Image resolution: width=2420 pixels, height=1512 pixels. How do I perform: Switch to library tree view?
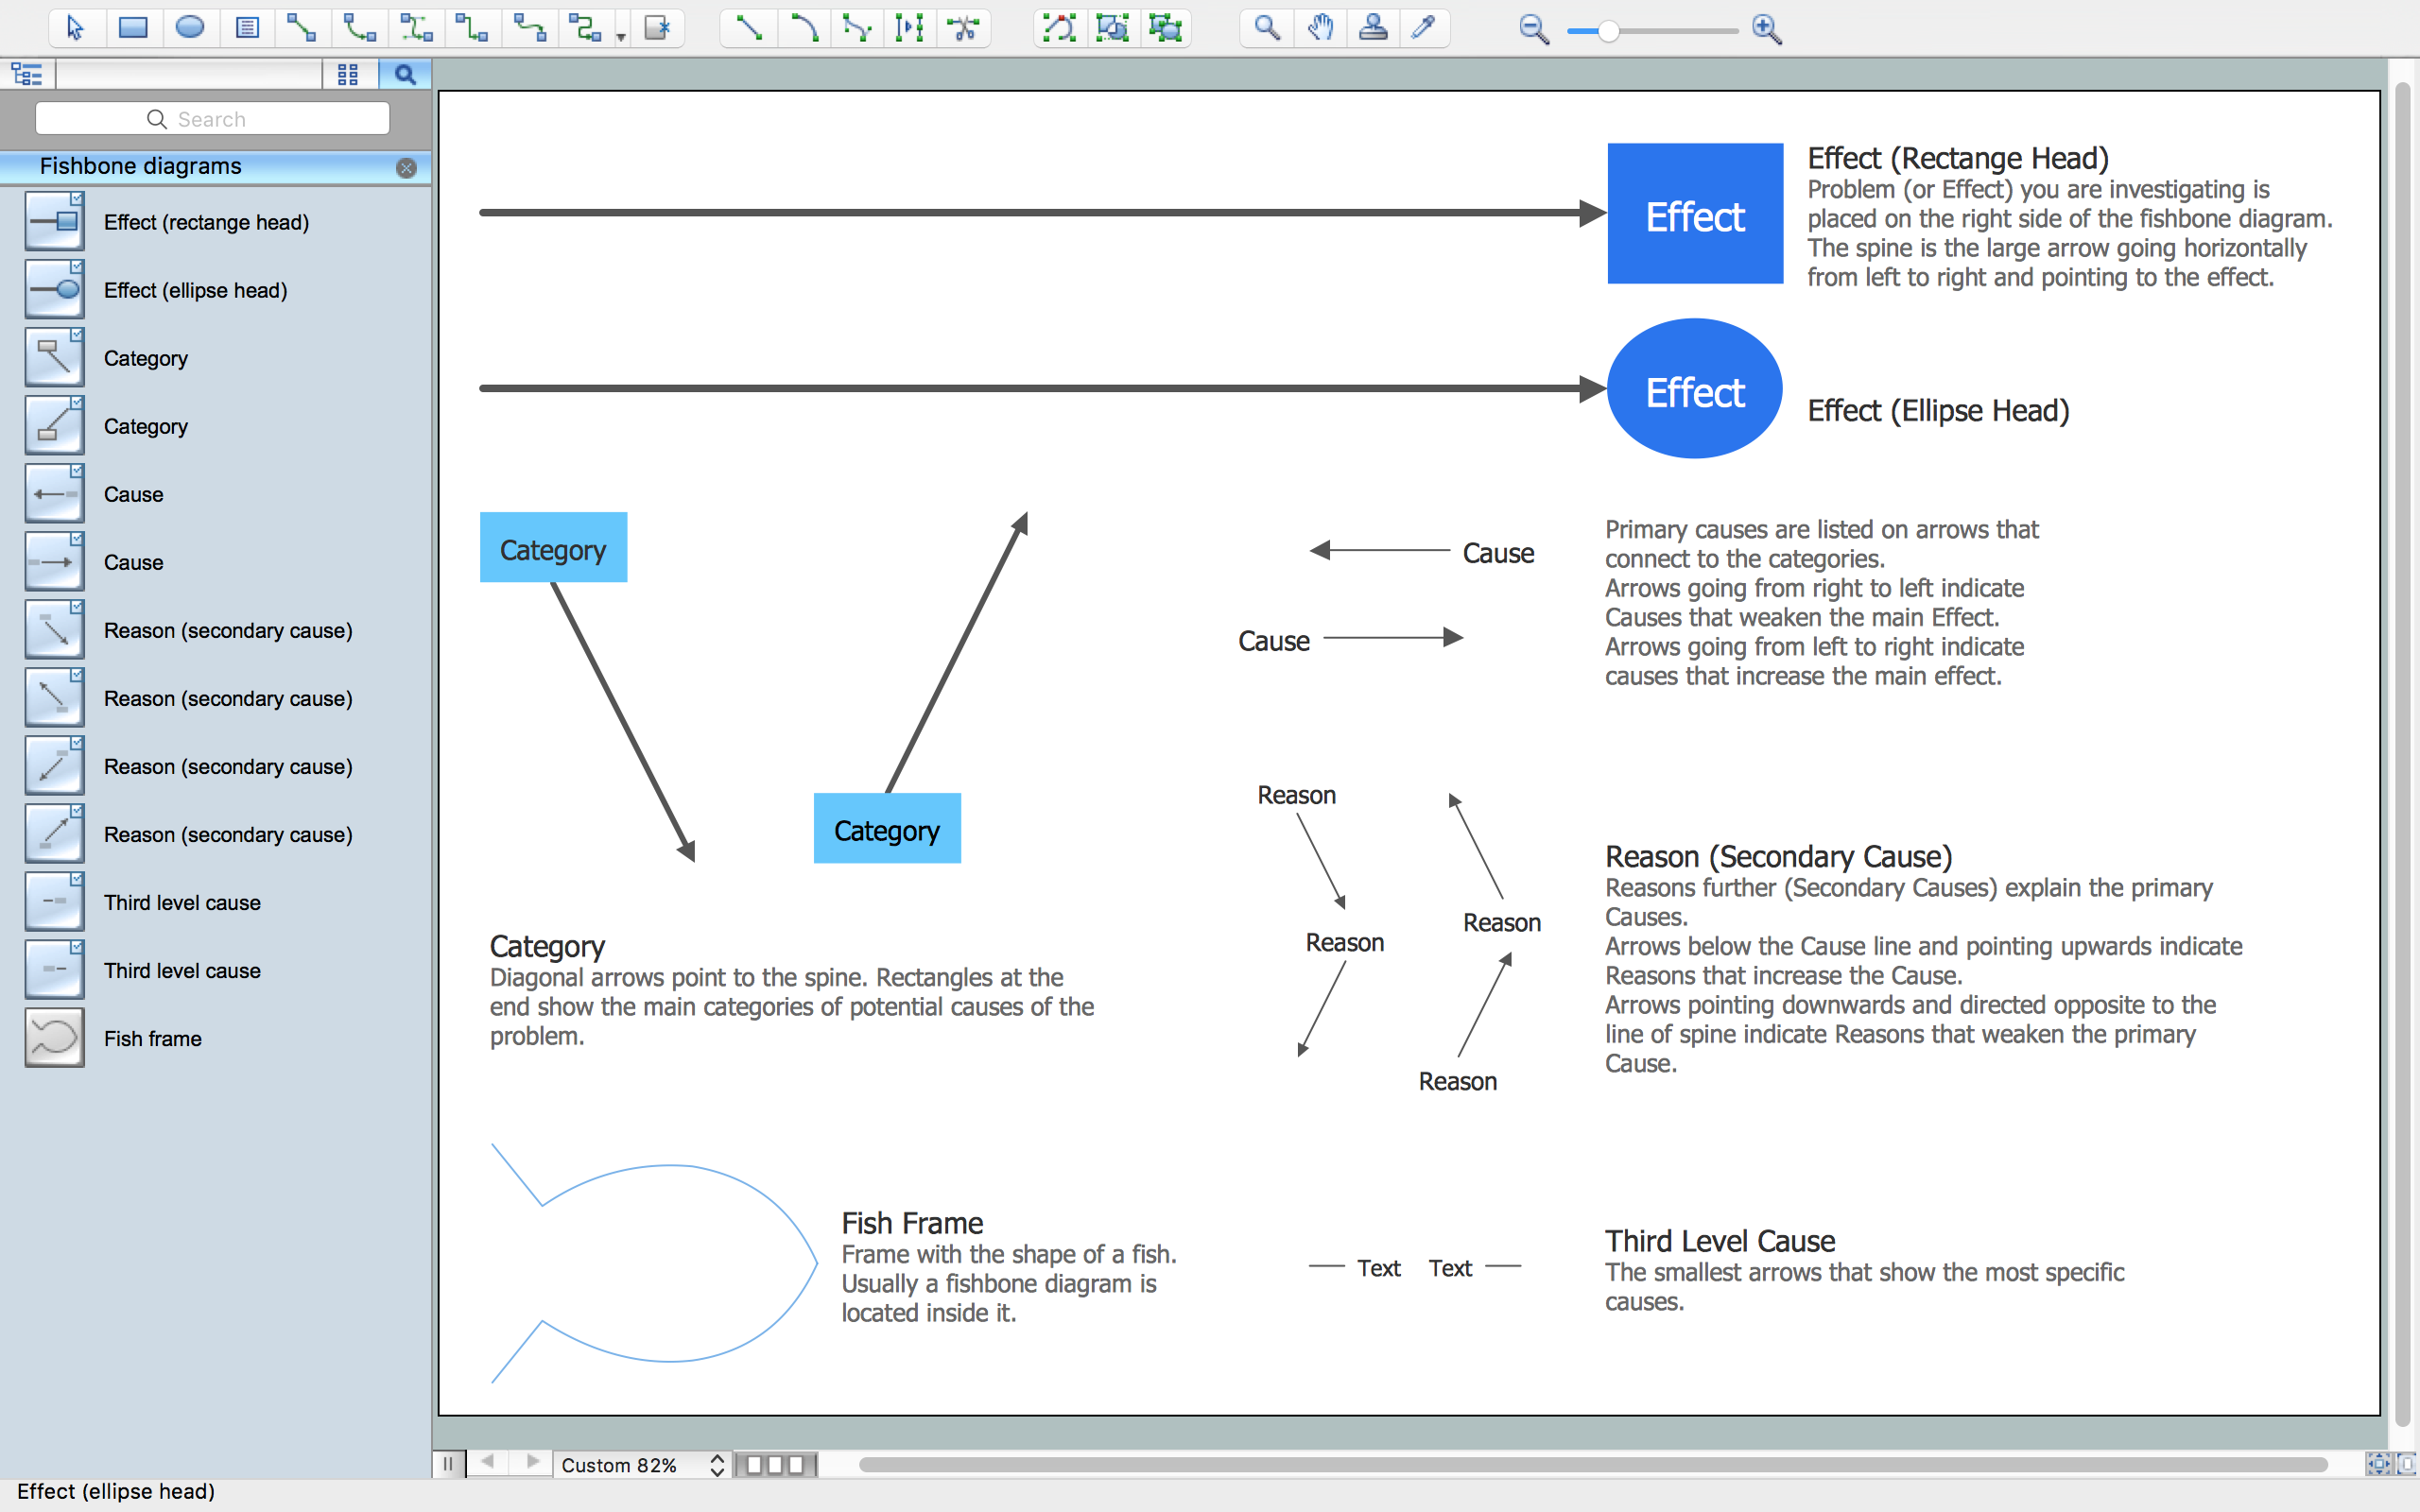pyautogui.click(x=27, y=74)
